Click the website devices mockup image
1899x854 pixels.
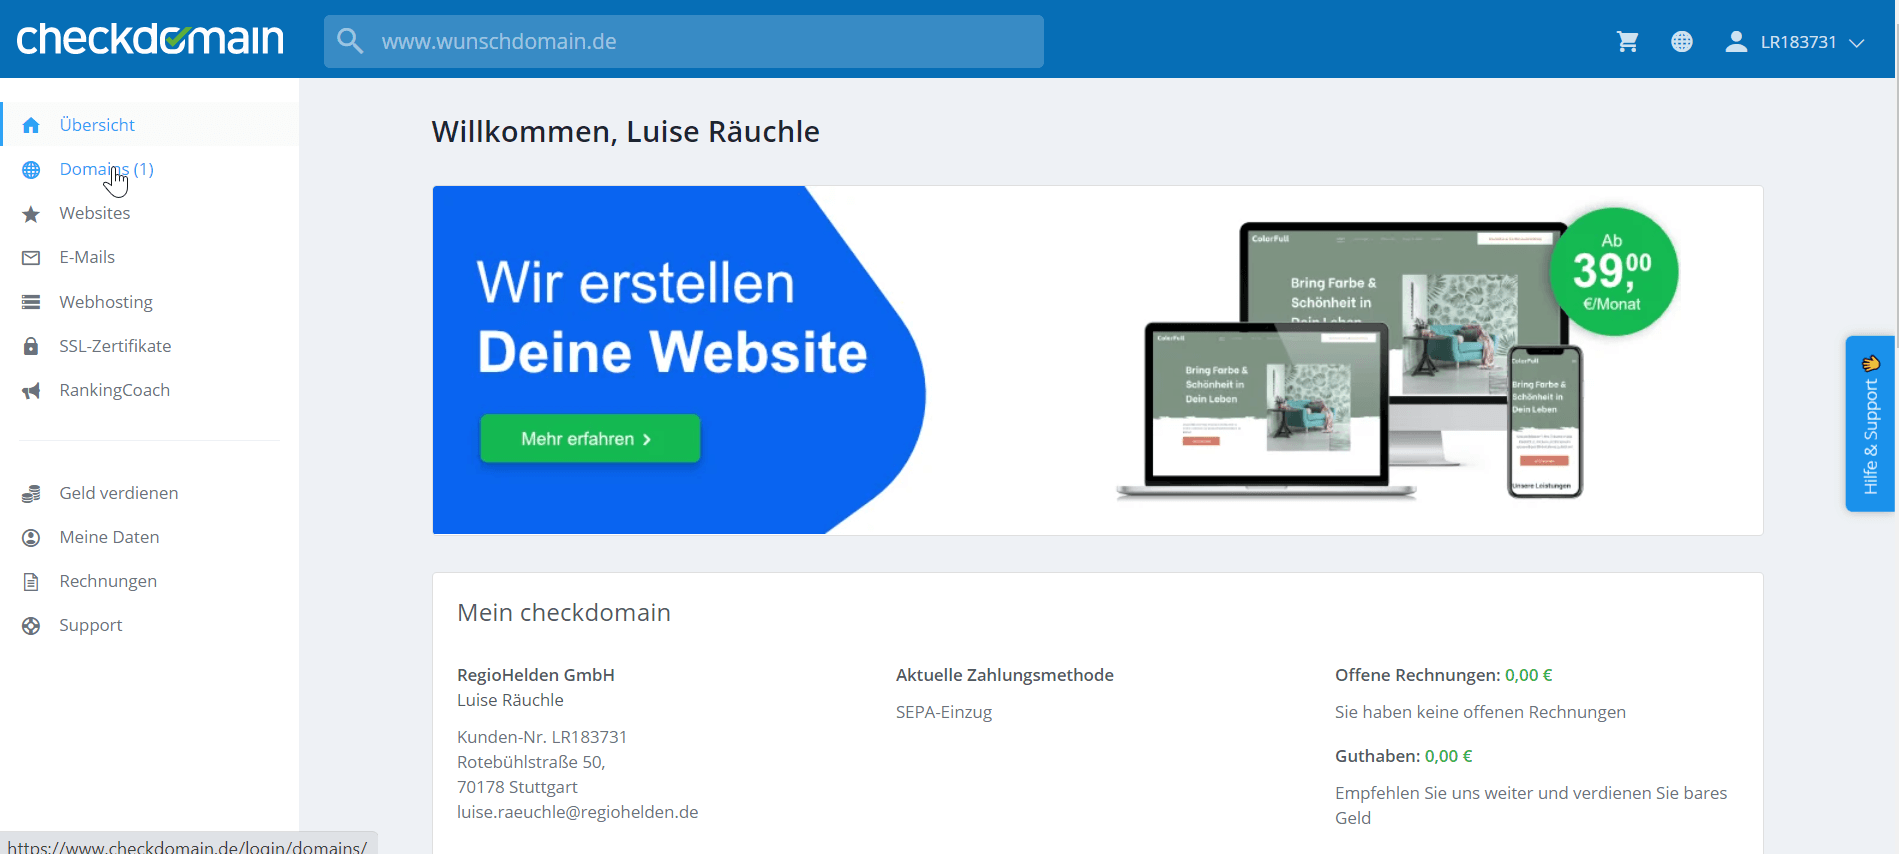pyautogui.click(x=1350, y=360)
